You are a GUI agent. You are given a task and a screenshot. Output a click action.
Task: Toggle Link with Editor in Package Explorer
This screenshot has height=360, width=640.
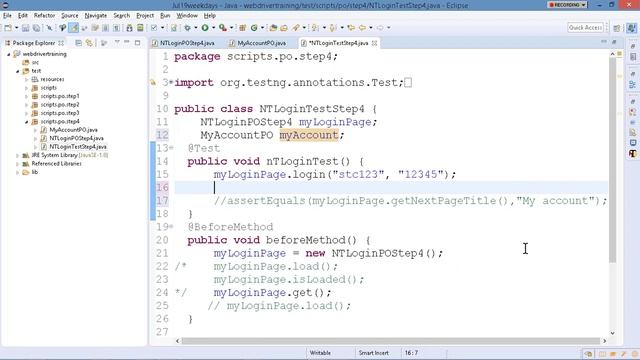pos(89,43)
